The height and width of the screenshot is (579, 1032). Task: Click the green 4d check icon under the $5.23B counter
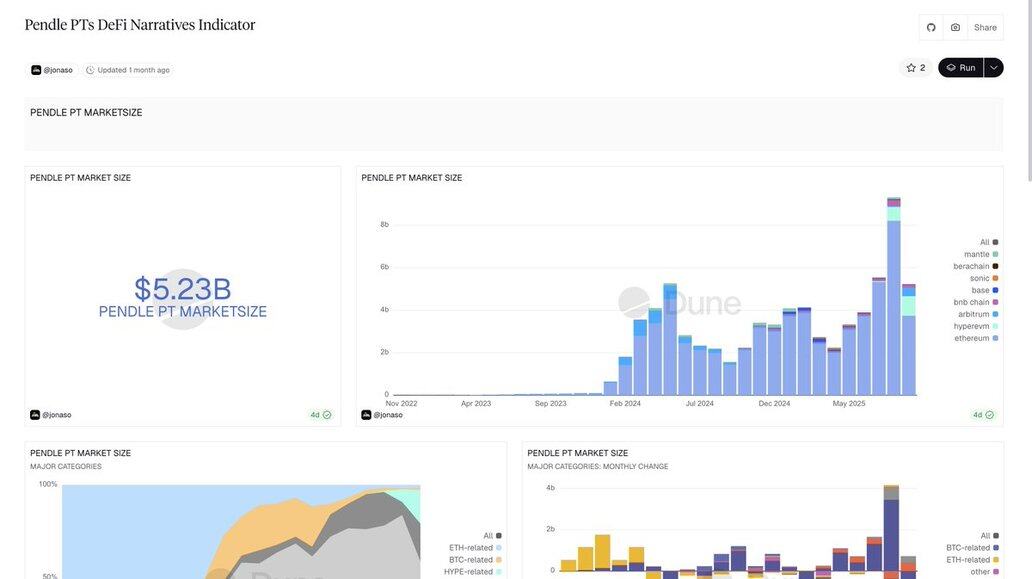pos(326,415)
